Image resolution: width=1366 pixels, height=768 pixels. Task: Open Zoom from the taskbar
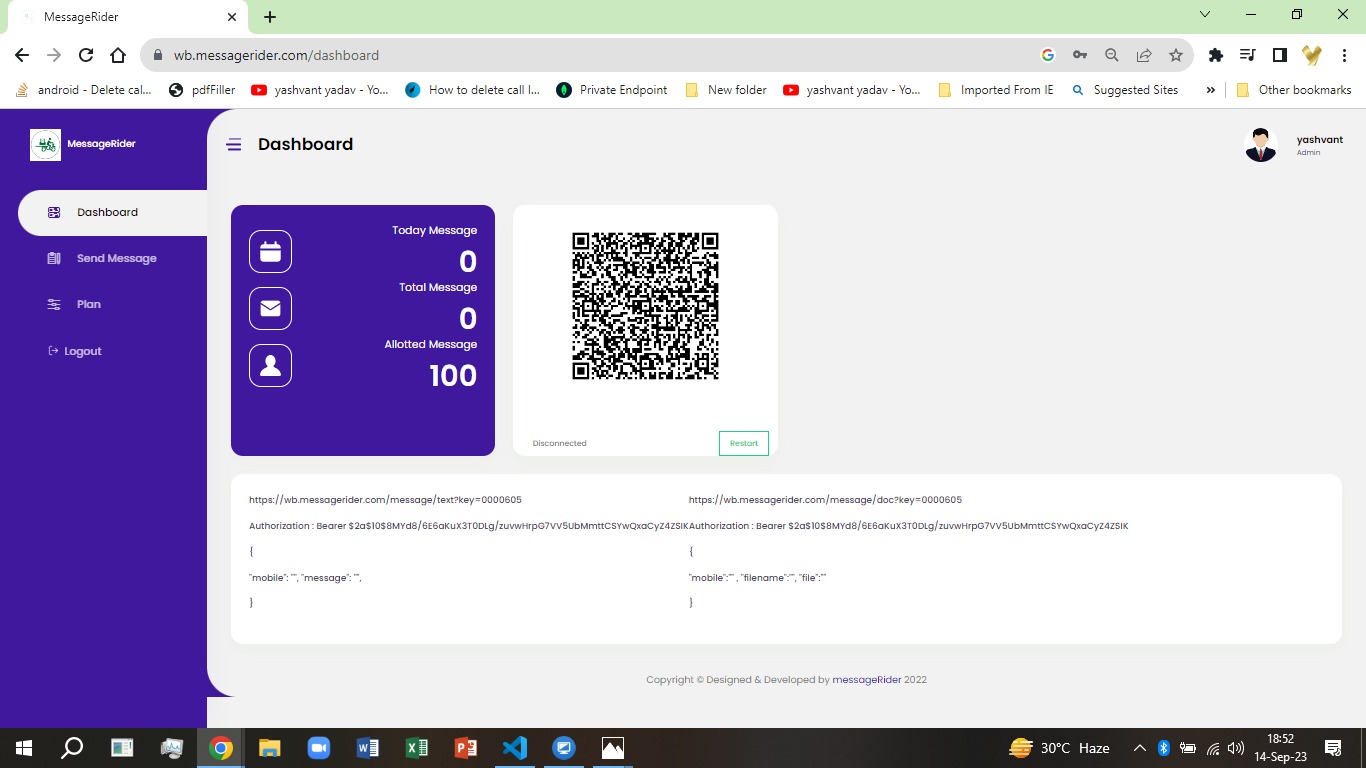(319, 748)
